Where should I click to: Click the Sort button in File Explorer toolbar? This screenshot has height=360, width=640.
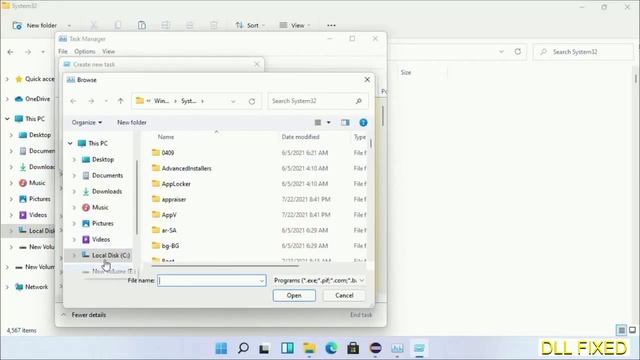(x=250, y=25)
